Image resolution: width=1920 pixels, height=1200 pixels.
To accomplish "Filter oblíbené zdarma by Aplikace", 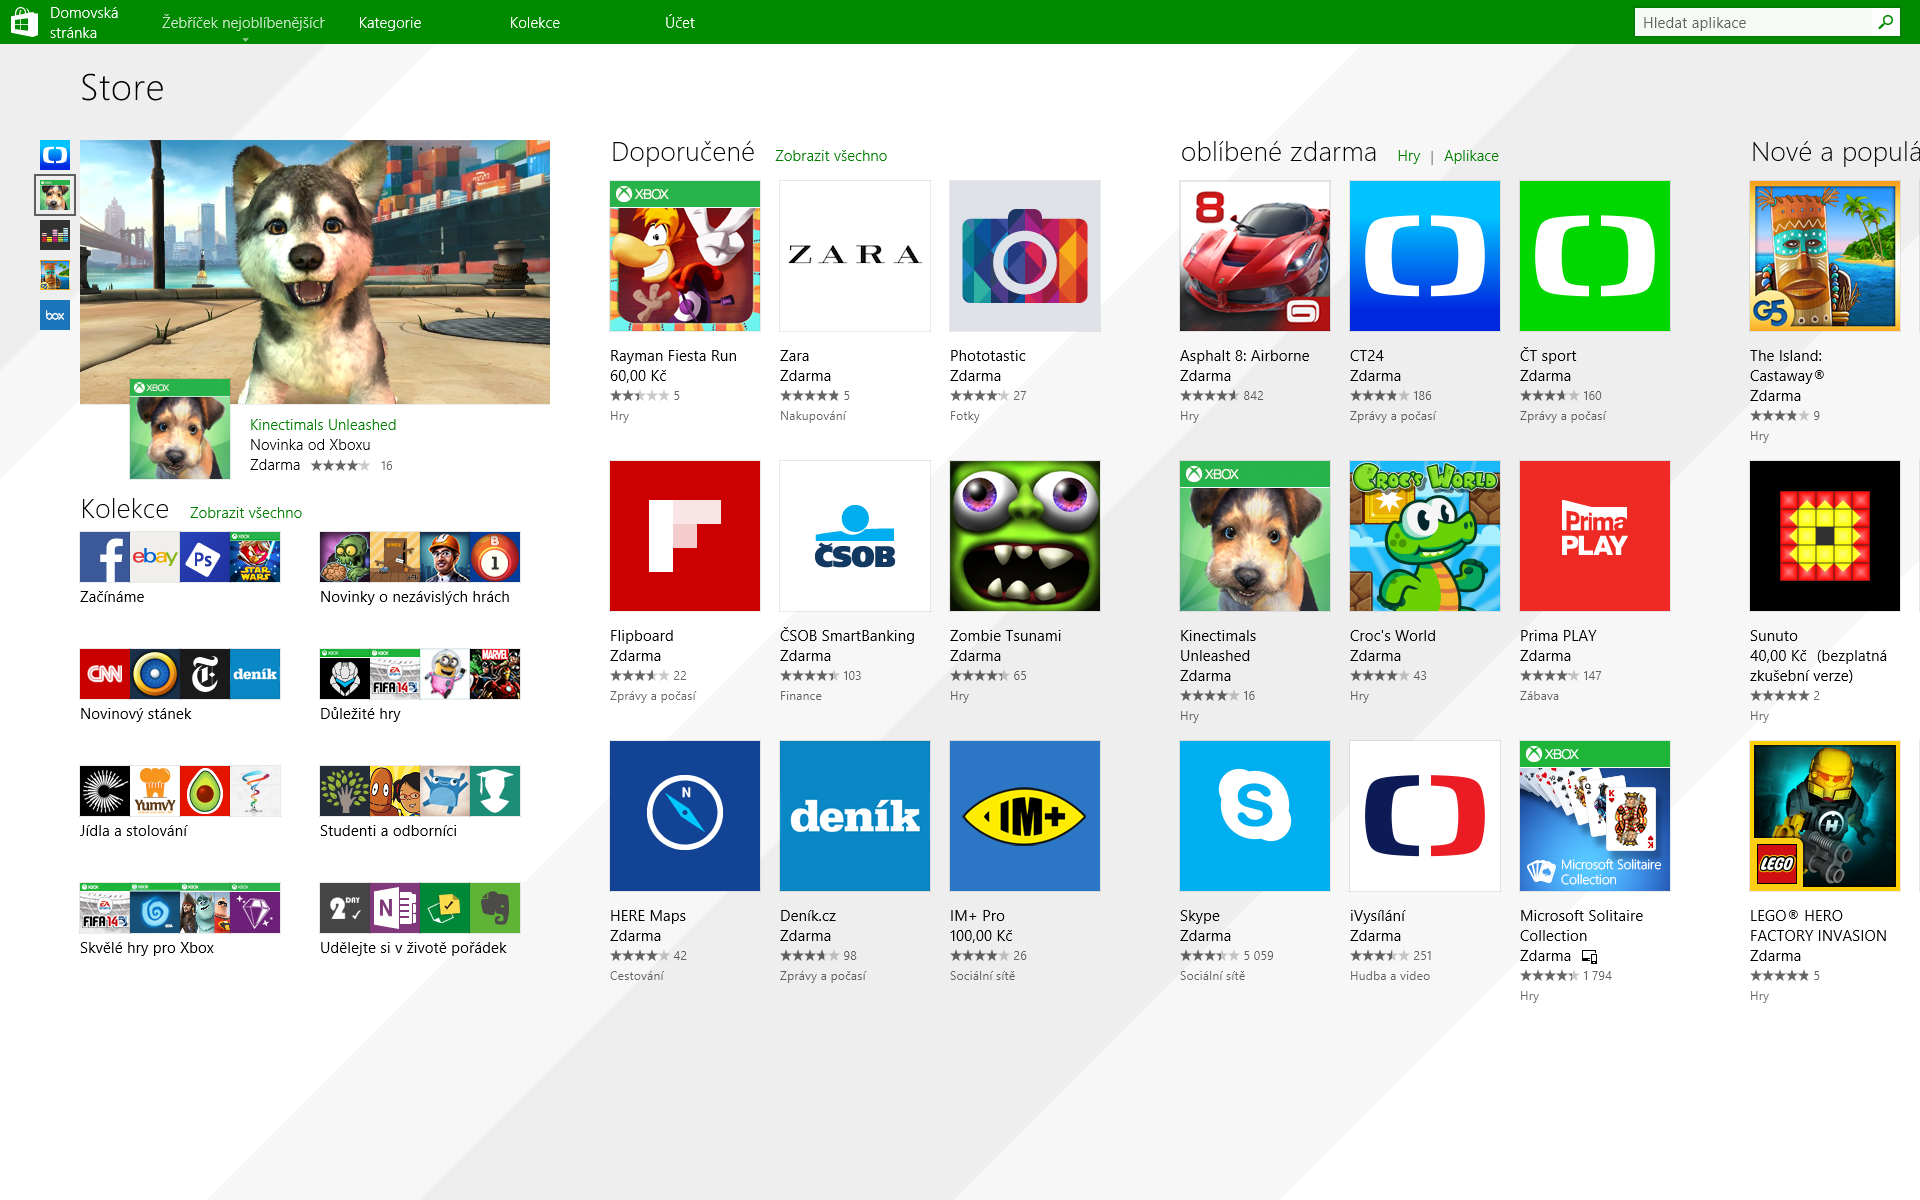I will click(1471, 156).
